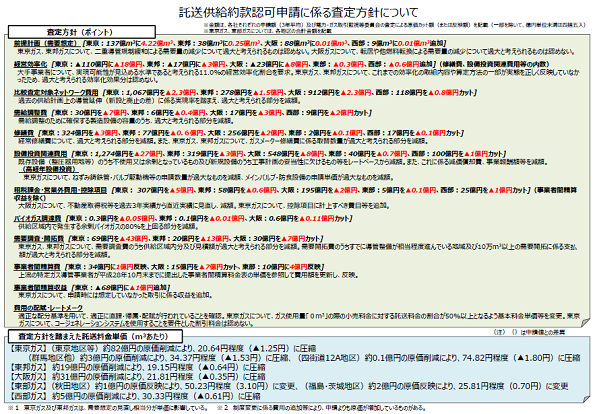Screen dimensions: 595x414
Task: Click the title 託送供給約款認可申請に係る査定方針について
Action: pos(298,13)
